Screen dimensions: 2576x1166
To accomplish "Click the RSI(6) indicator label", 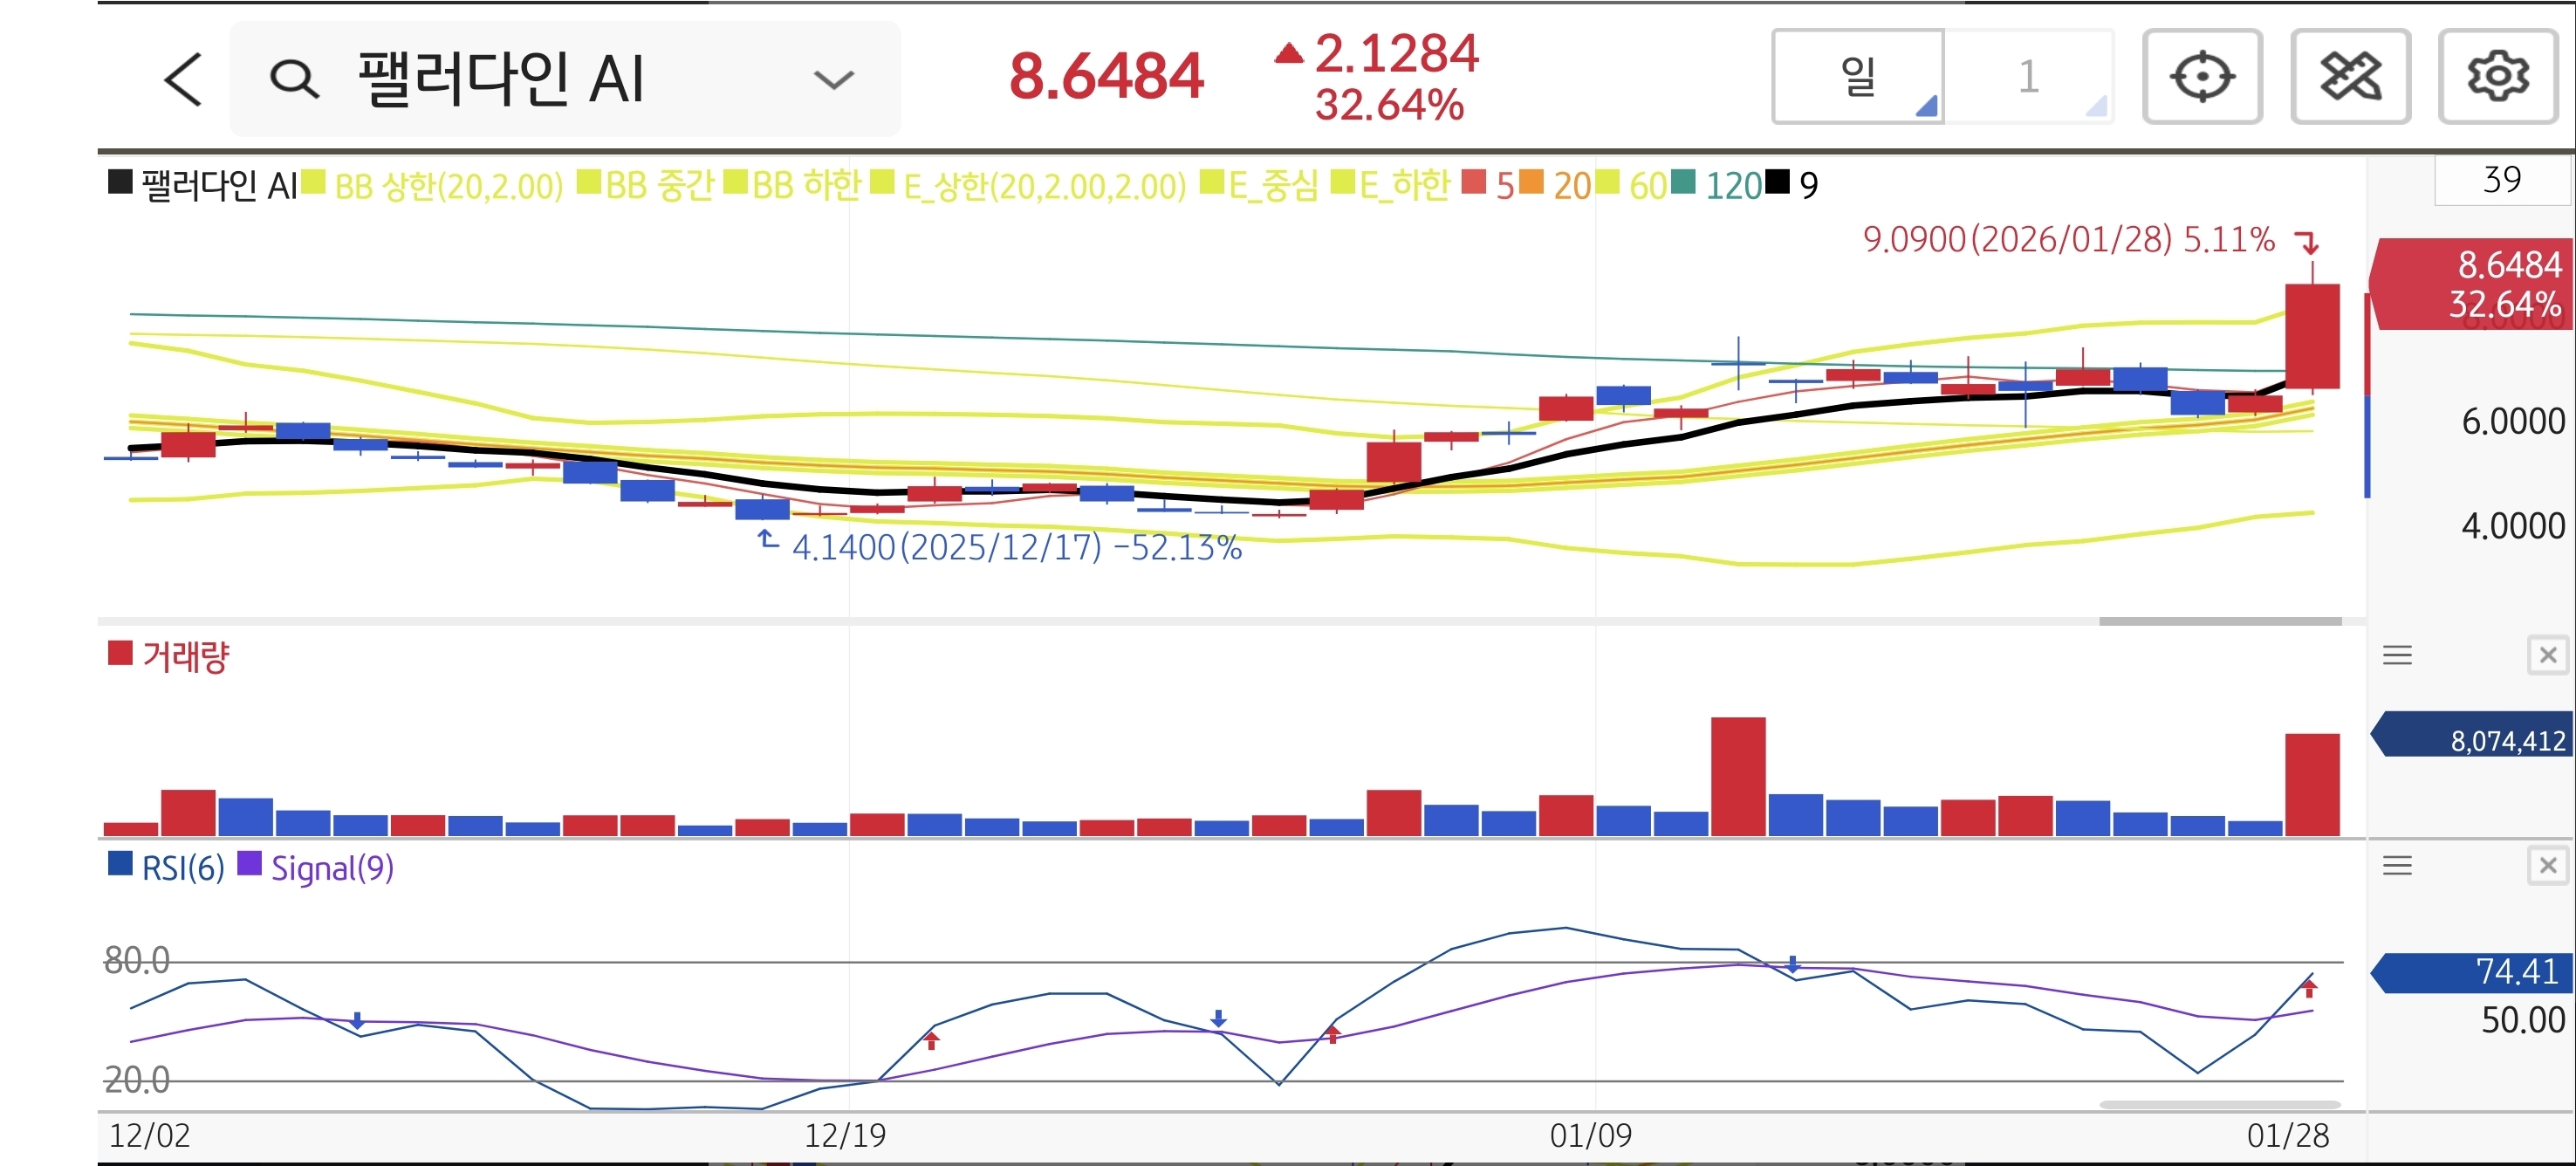I will click(182, 867).
